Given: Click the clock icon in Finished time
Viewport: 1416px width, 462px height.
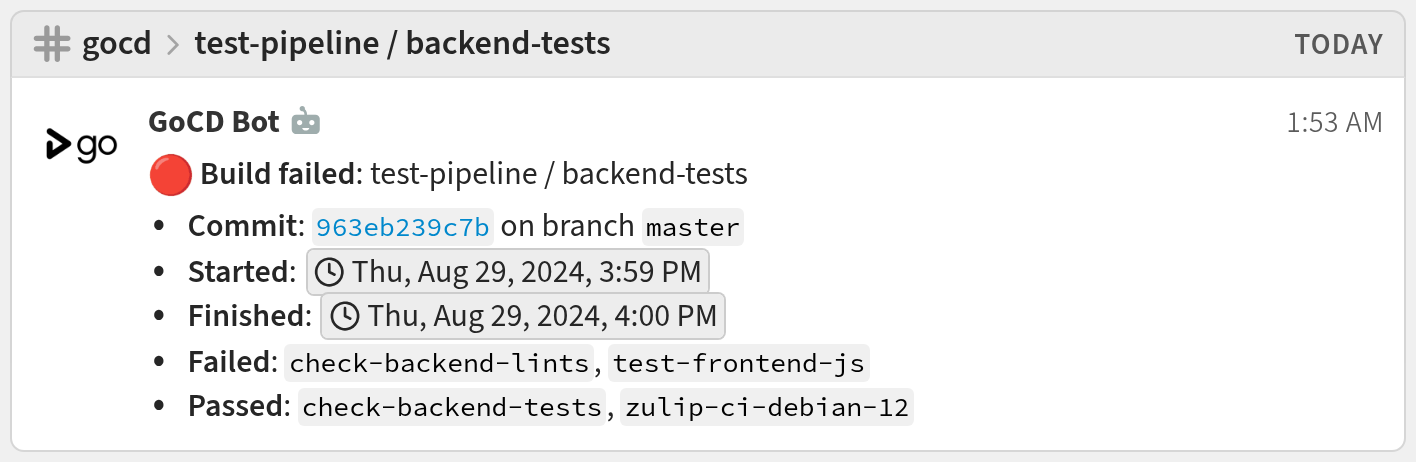Looking at the screenshot, I should [344, 317].
